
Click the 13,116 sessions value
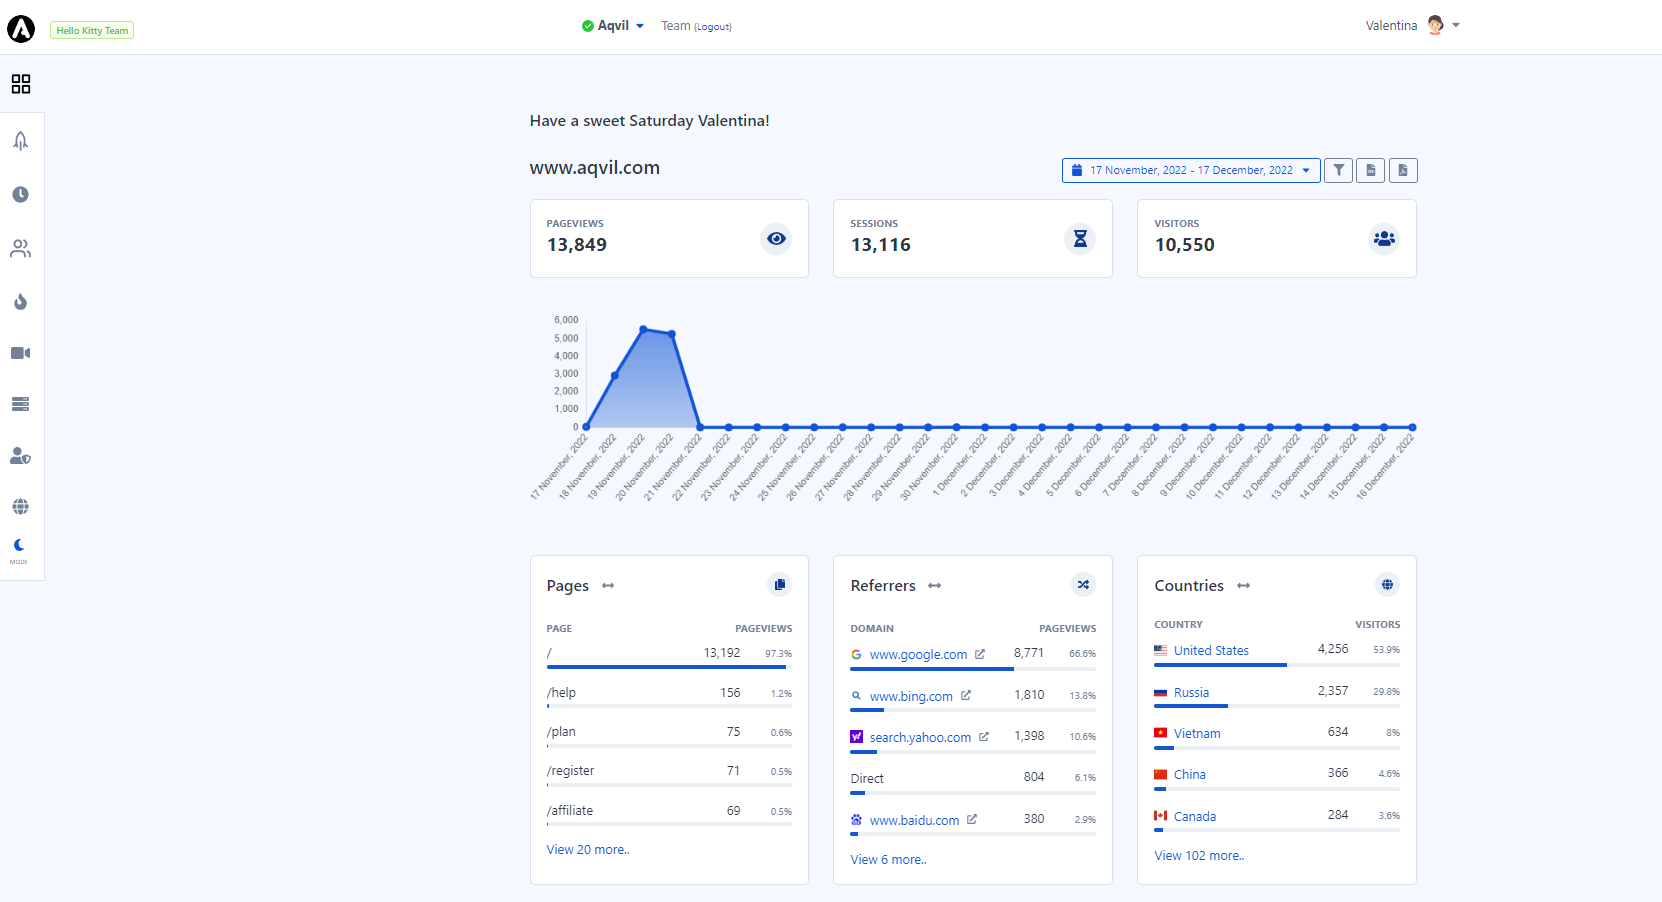pyautogui.click(x=880, y=245)
